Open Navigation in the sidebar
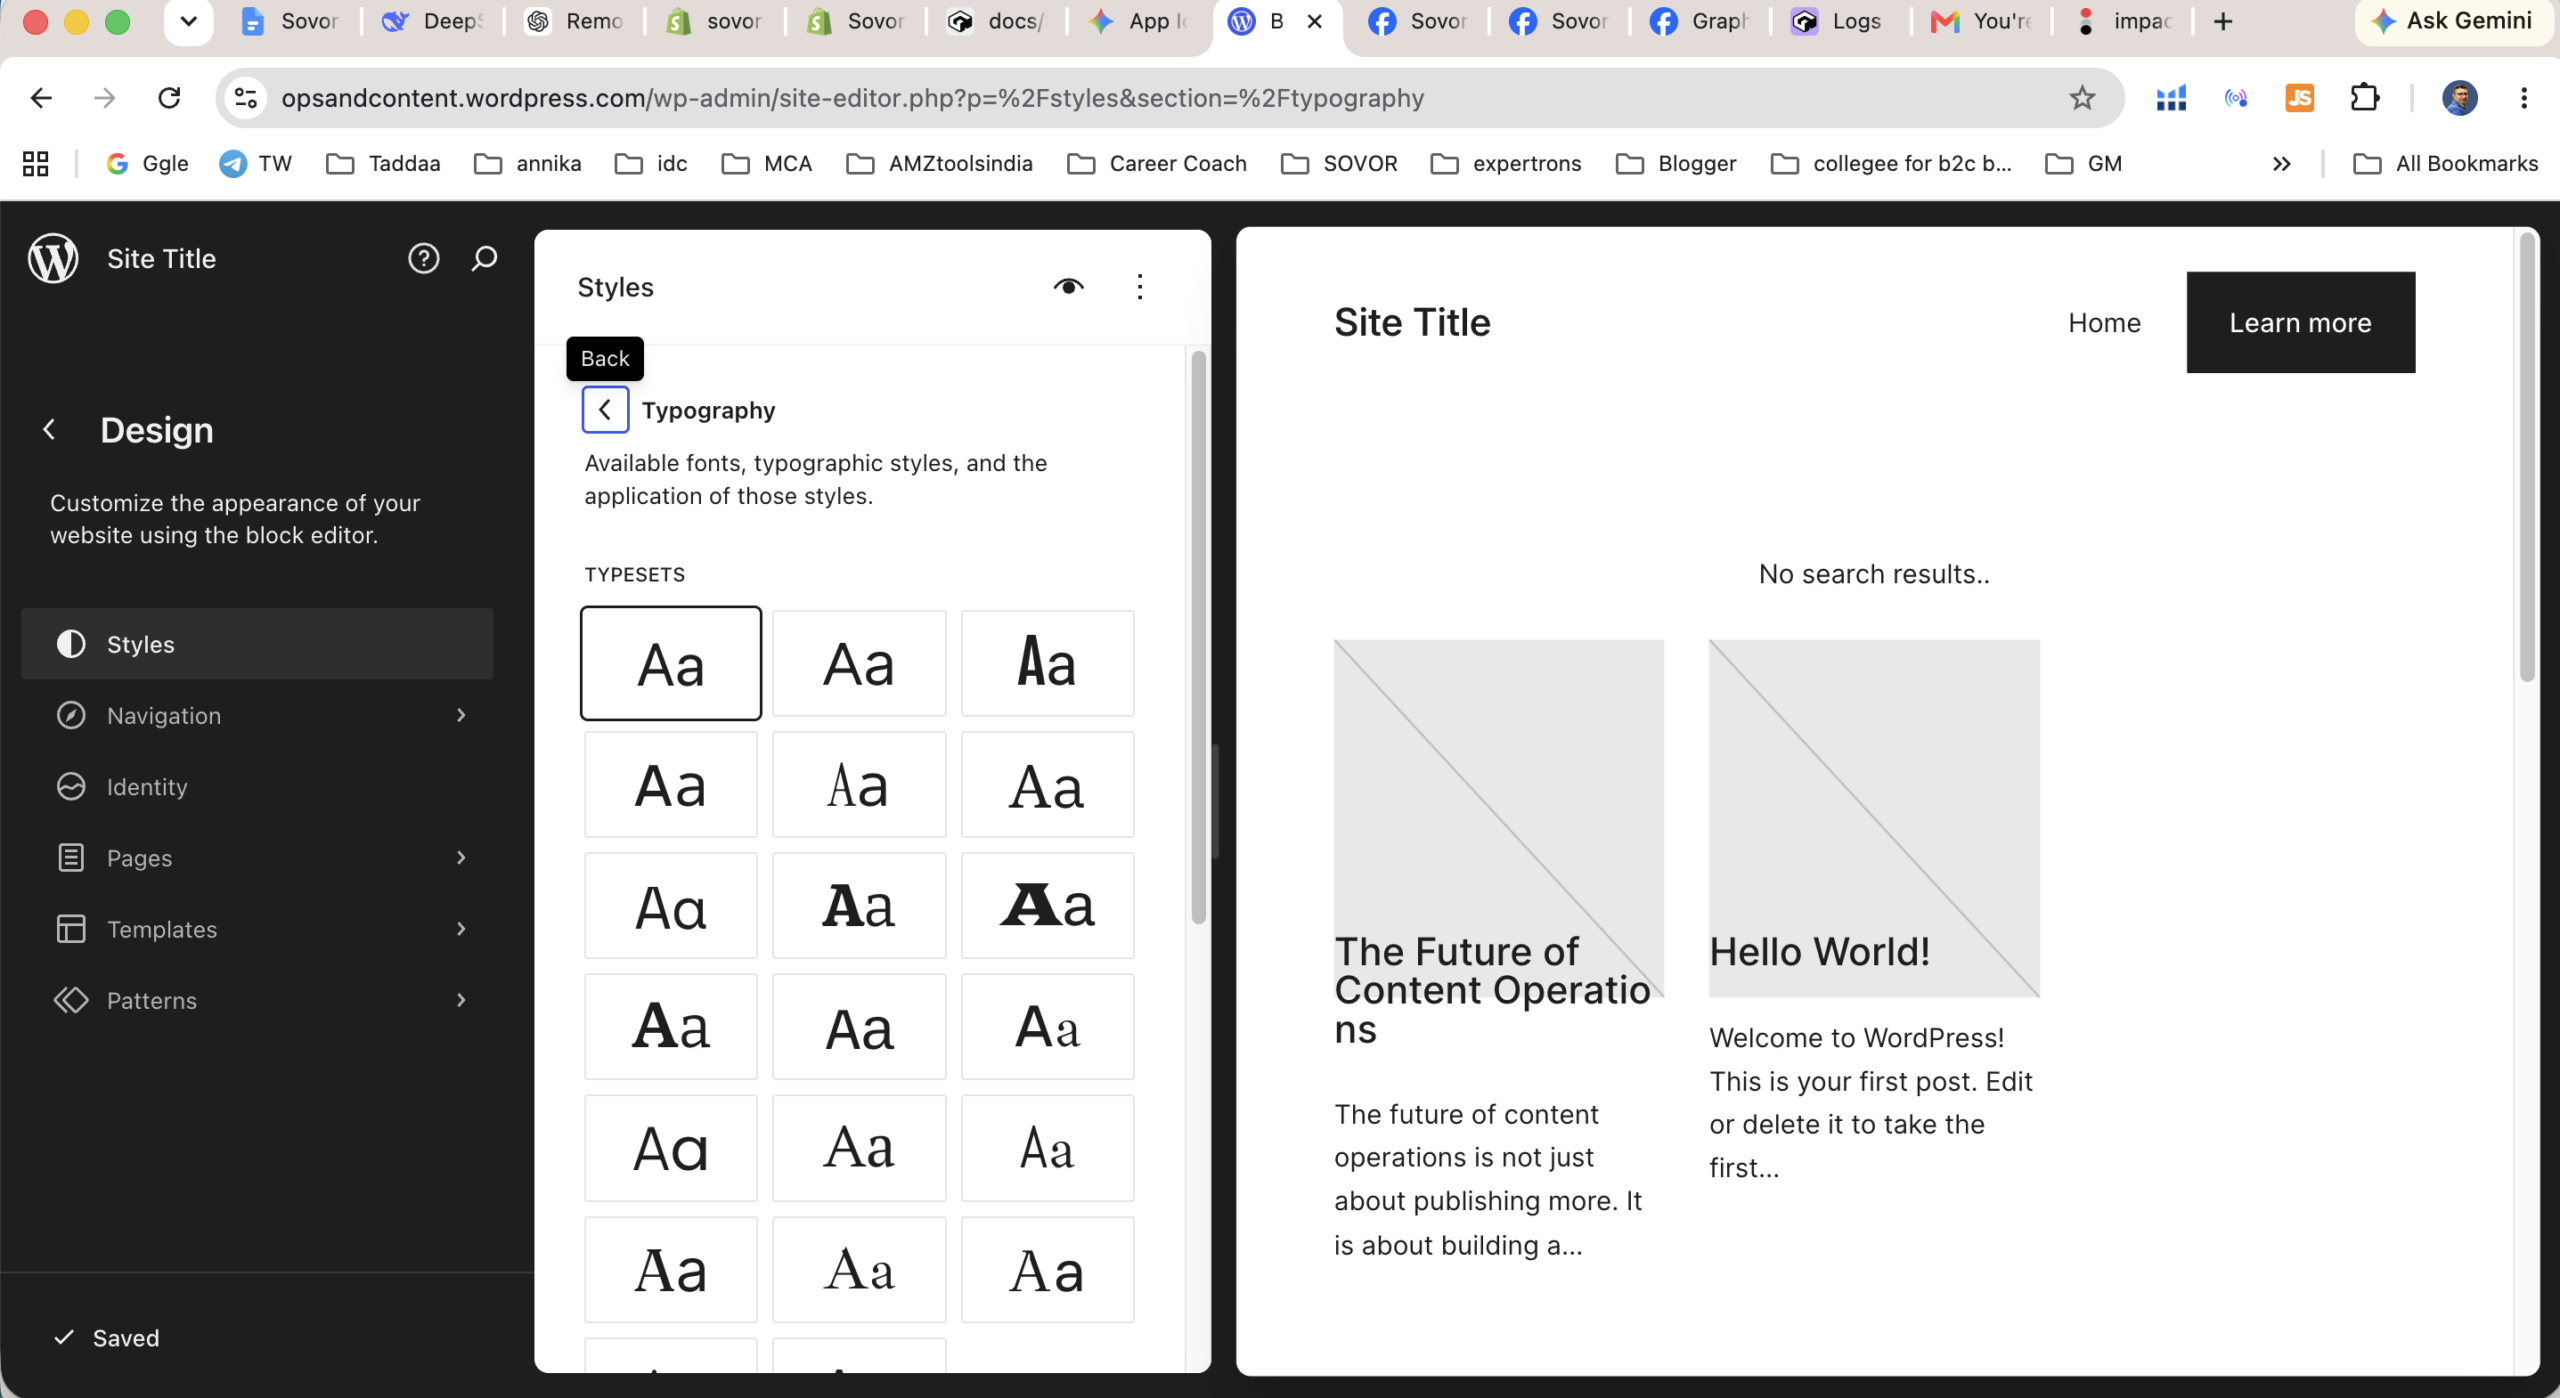The height and width of the screenshot is (1398, 2560). pos(257,716)
